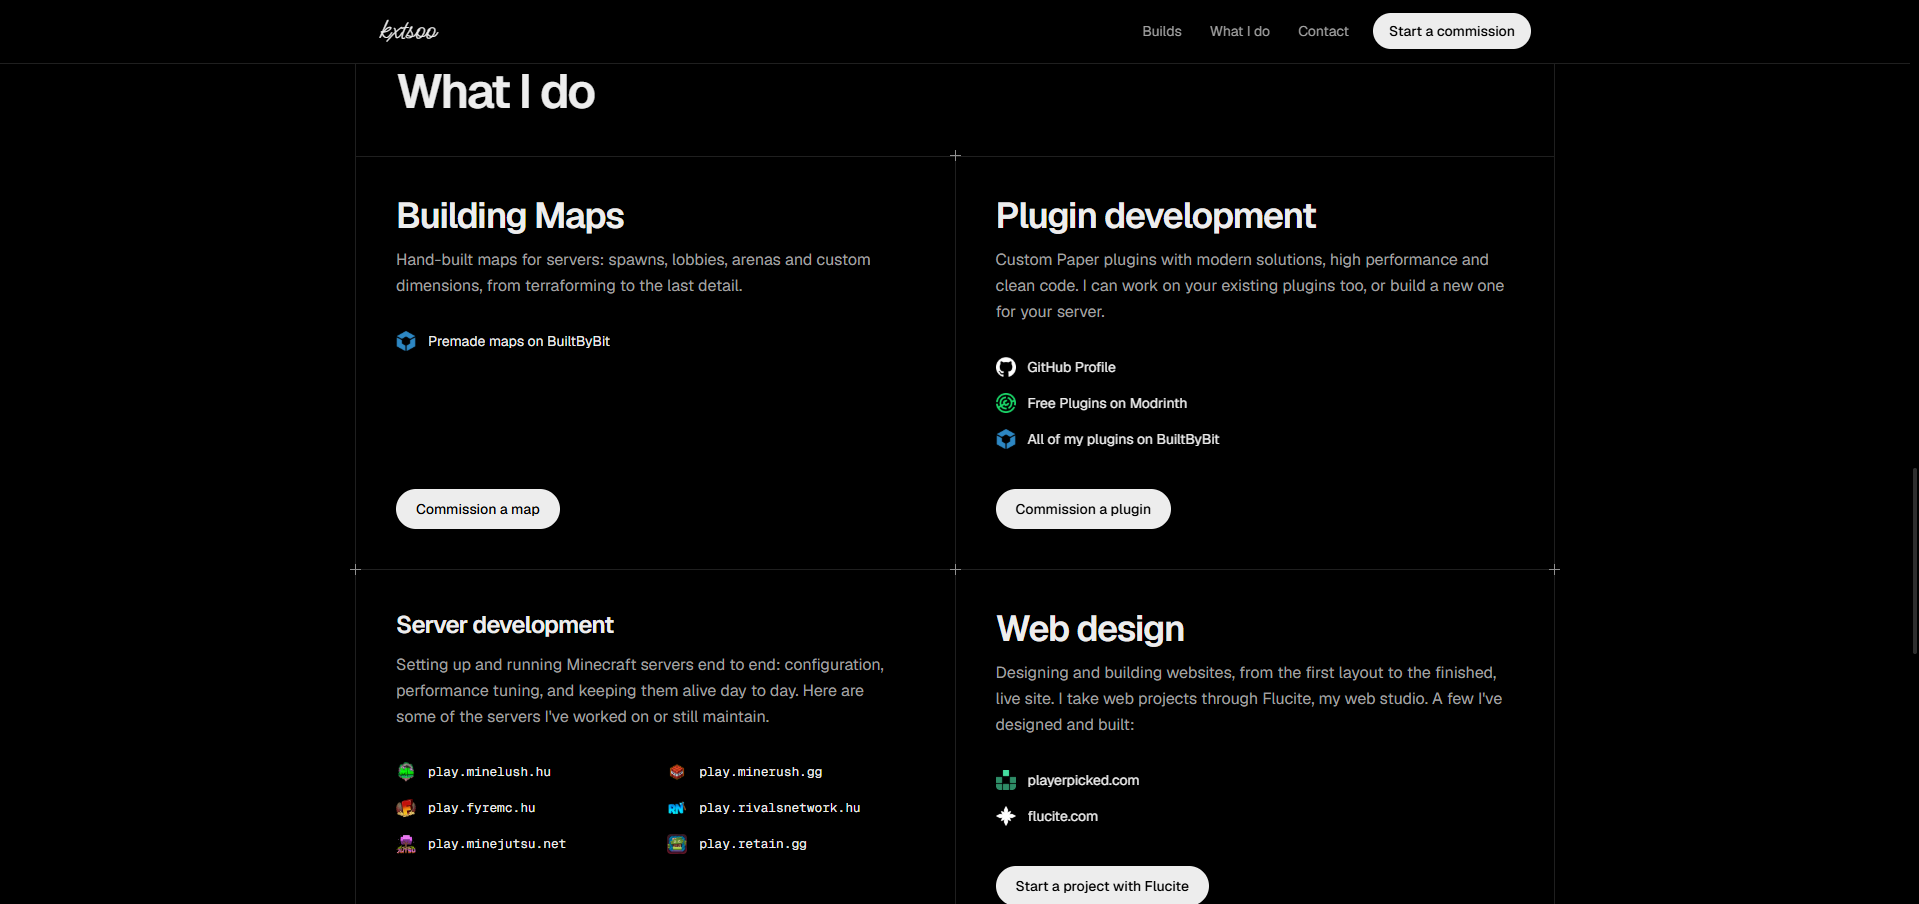Image resolution: width=1919 pixels, height=904 pixels.
Task: Click the Server development heading
Action: pos(505,625)
